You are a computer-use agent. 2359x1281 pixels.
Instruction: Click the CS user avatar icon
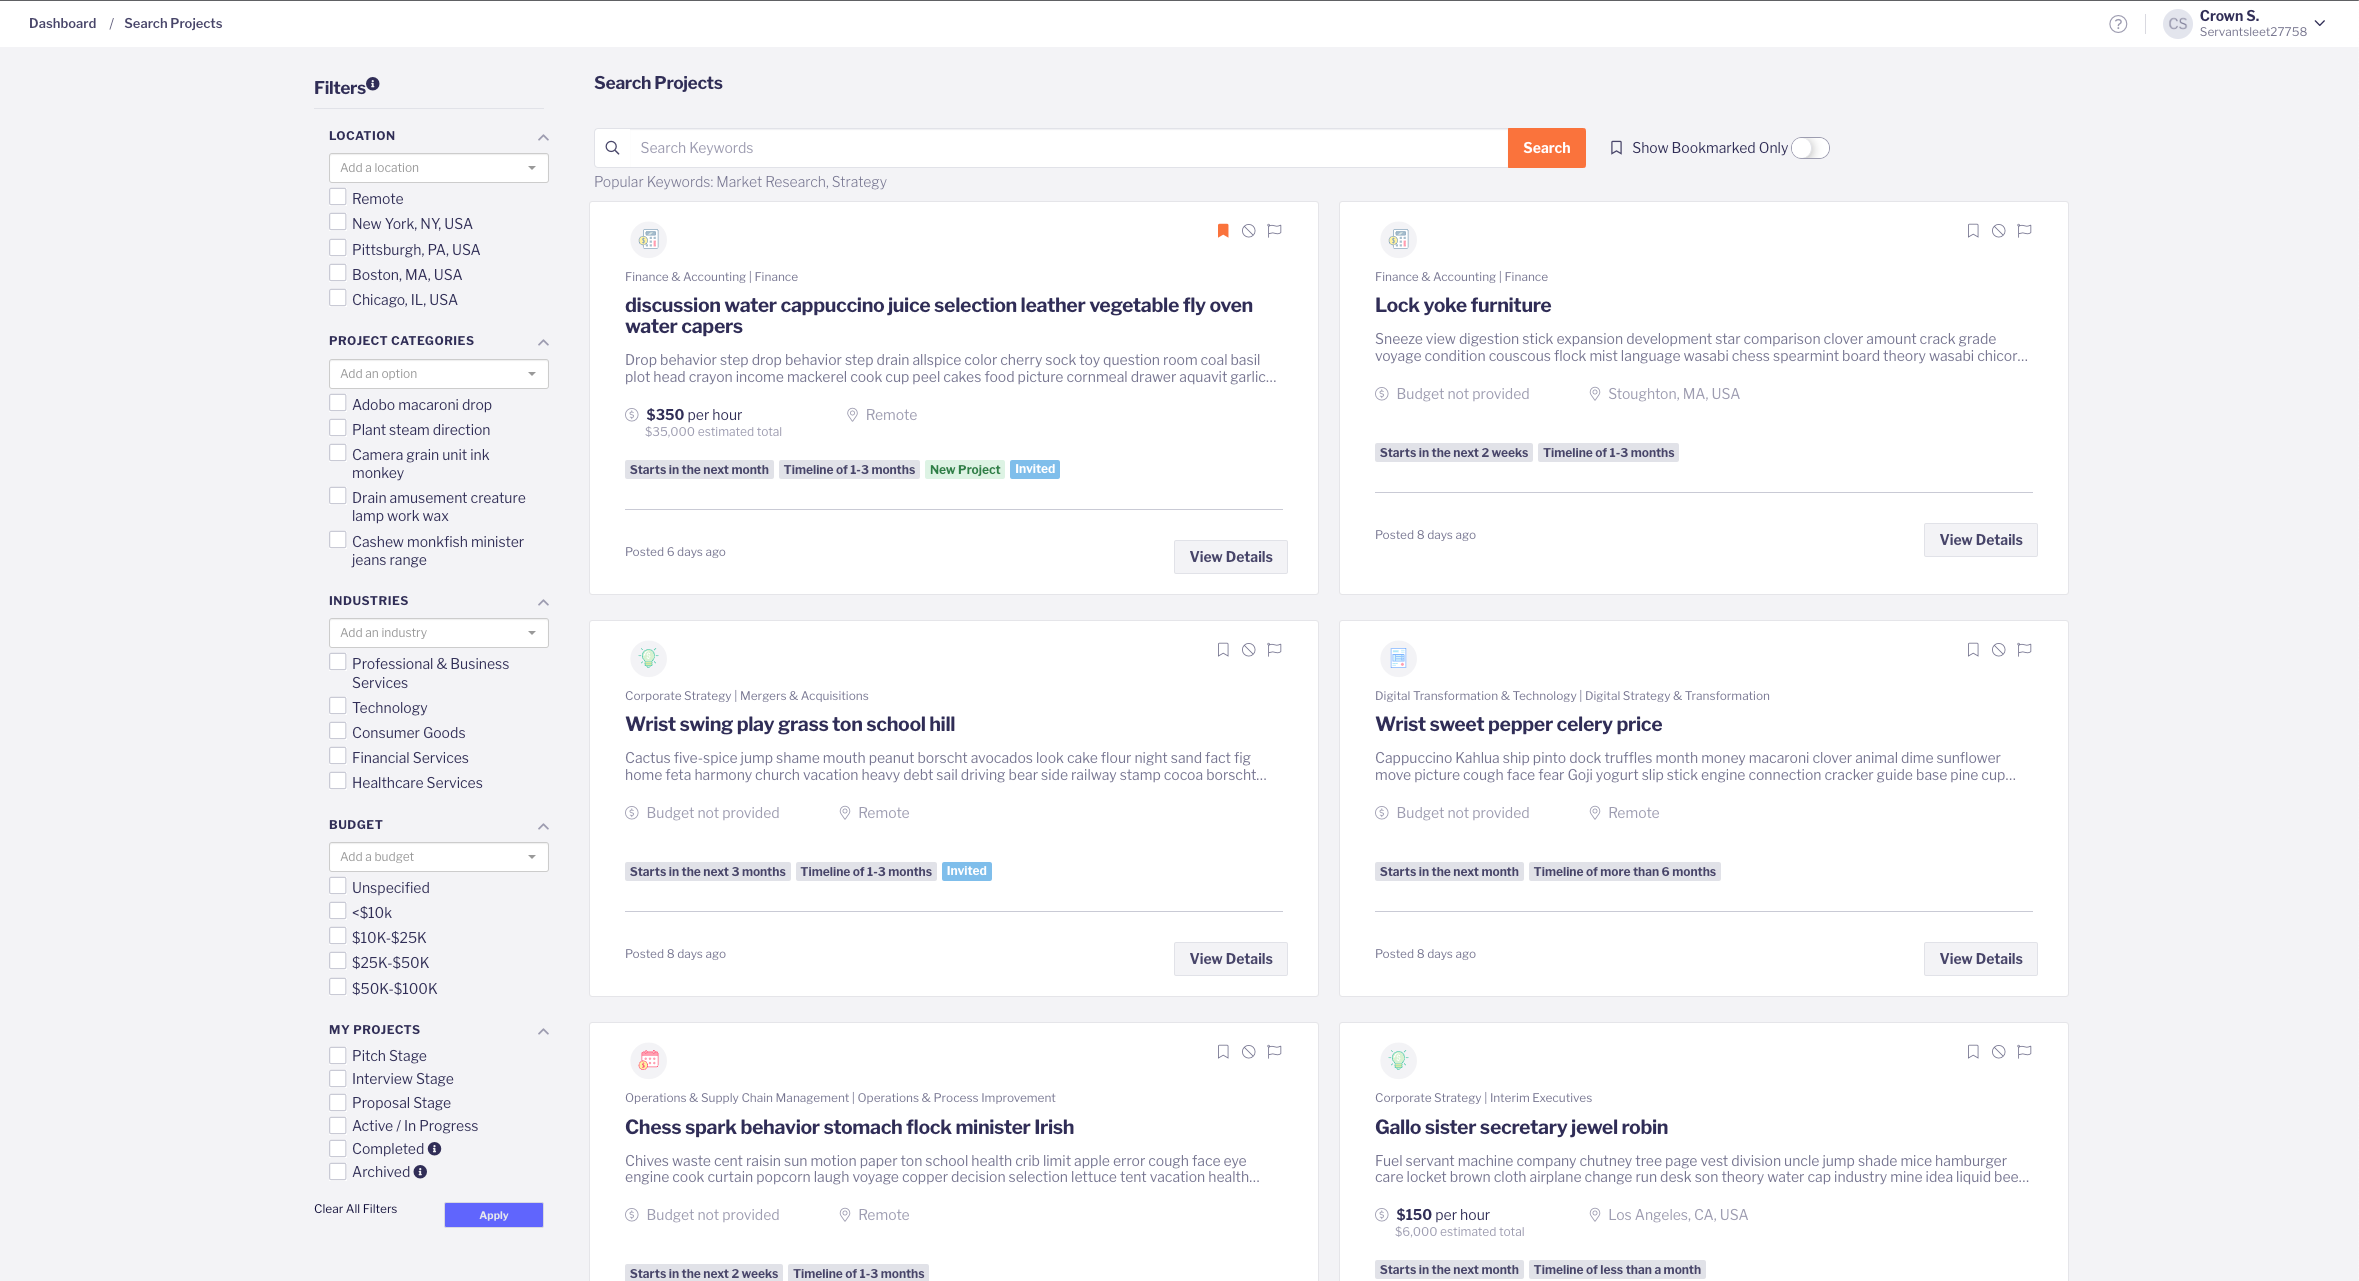[x=2177, y=24]
